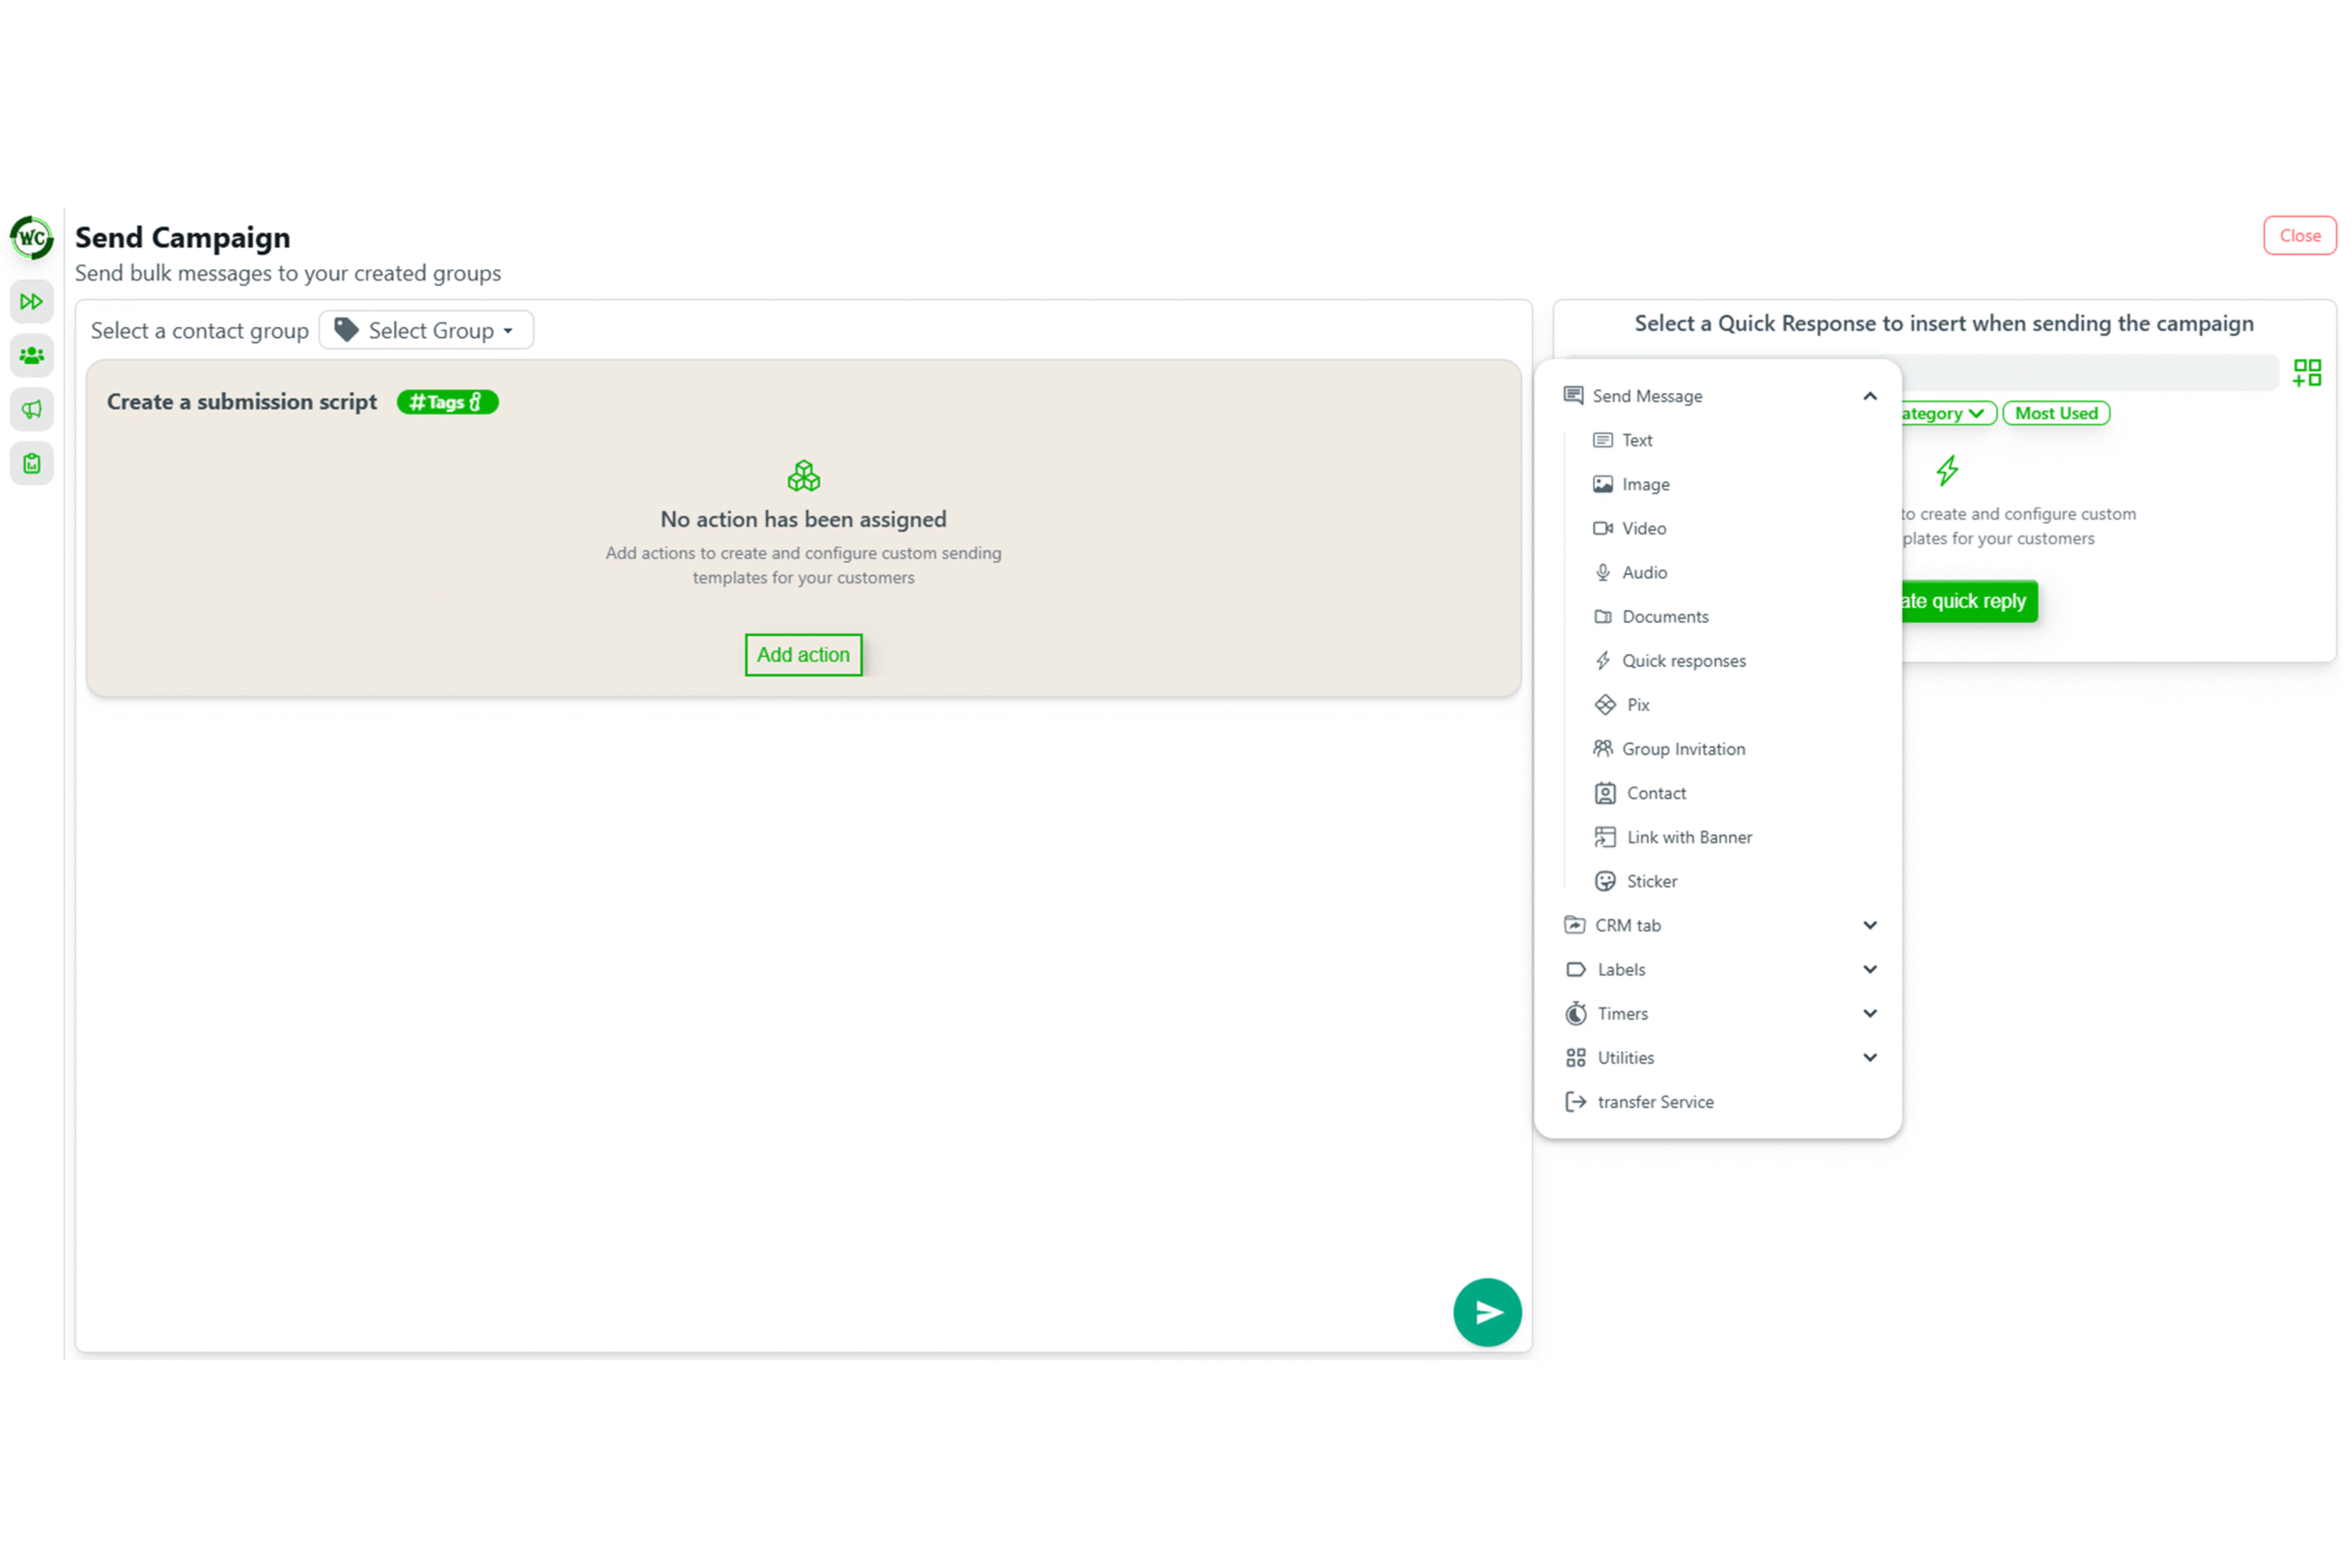Click the fast-forward icon in left sidebar
Image resolution: width=2352 pixels, height=1568 pixels.
[x=31, y=301]
